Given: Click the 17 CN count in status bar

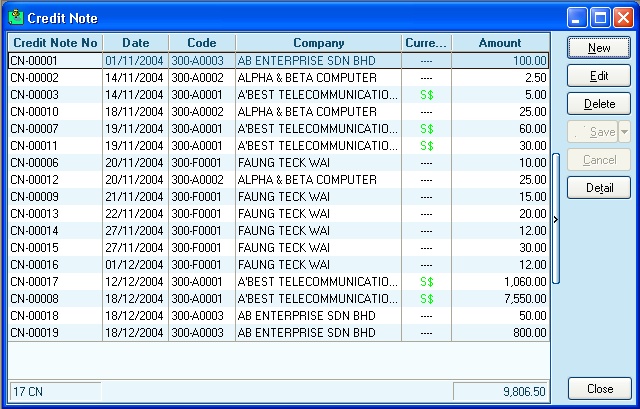Looking at the screenshot, I should 28,392.
